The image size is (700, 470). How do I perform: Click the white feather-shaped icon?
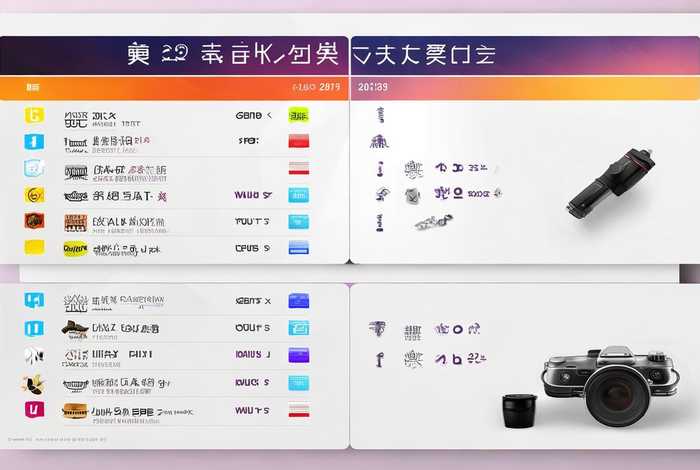coord(33,356)
